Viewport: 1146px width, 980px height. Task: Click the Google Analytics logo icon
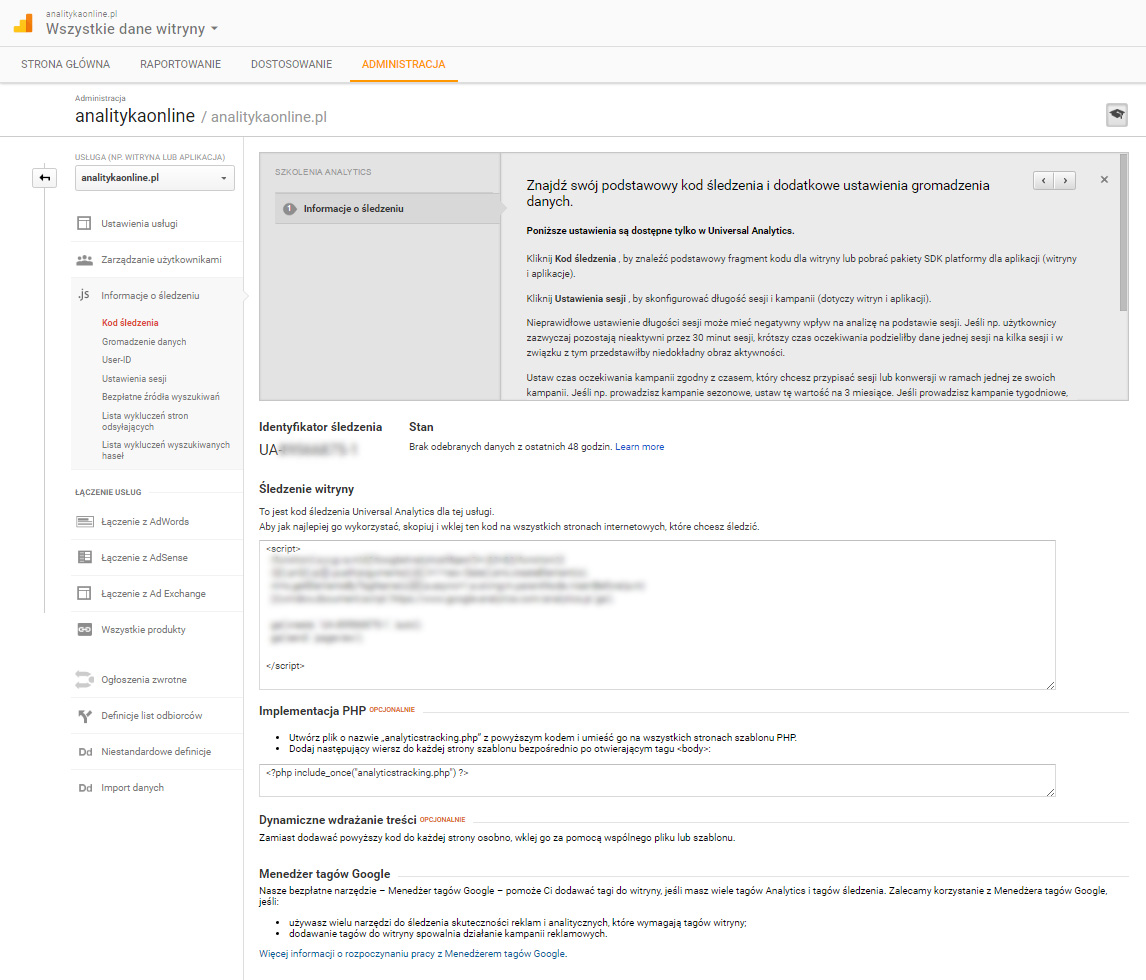[x=23, y=23]
